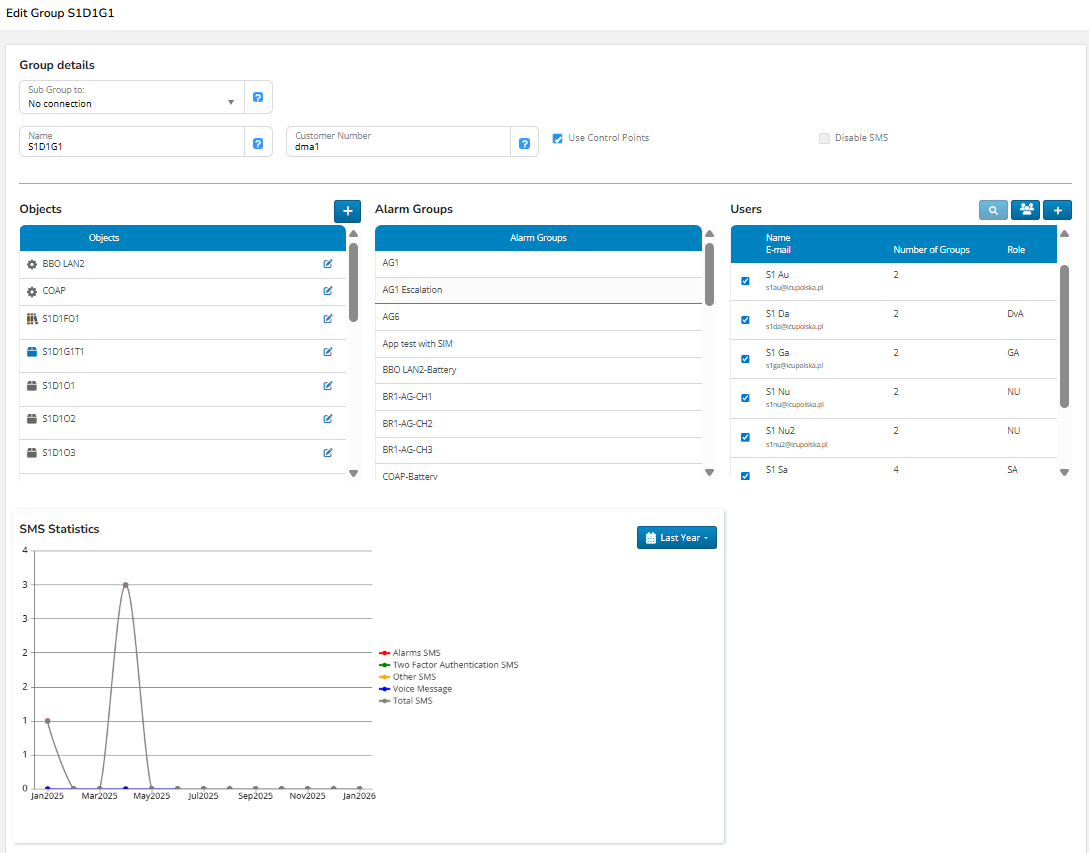Open help for Customer Number field
The image size is (1089, 853).
[x=524, y=143]
